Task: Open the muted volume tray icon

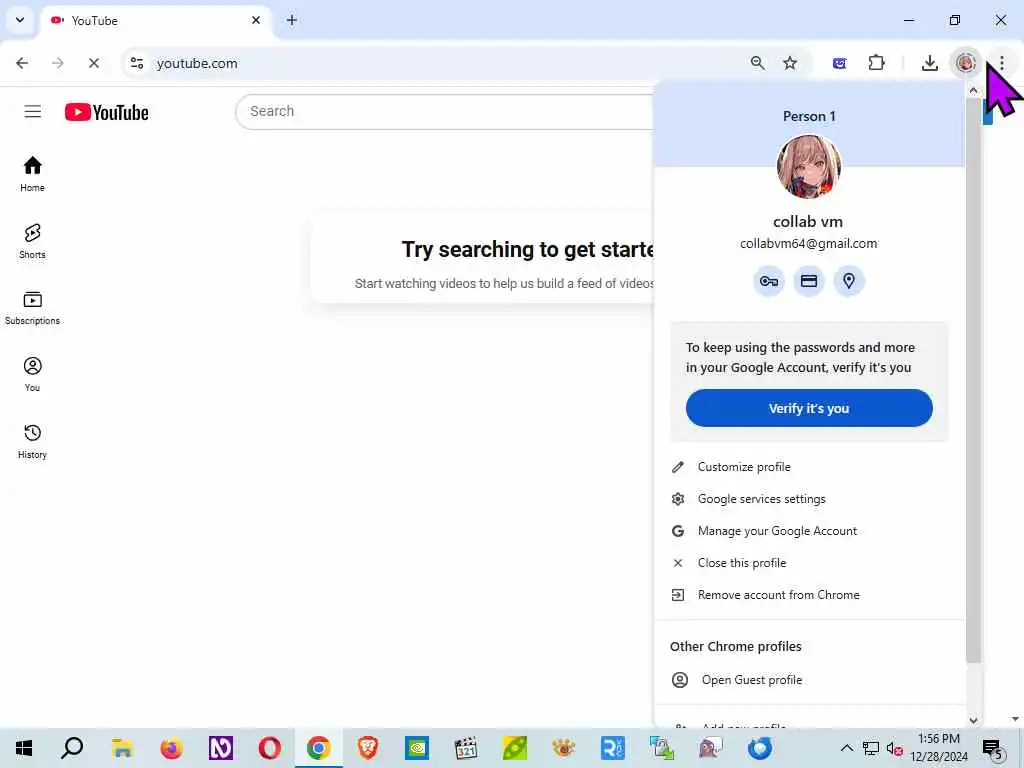Action: [x=894, y=748]
